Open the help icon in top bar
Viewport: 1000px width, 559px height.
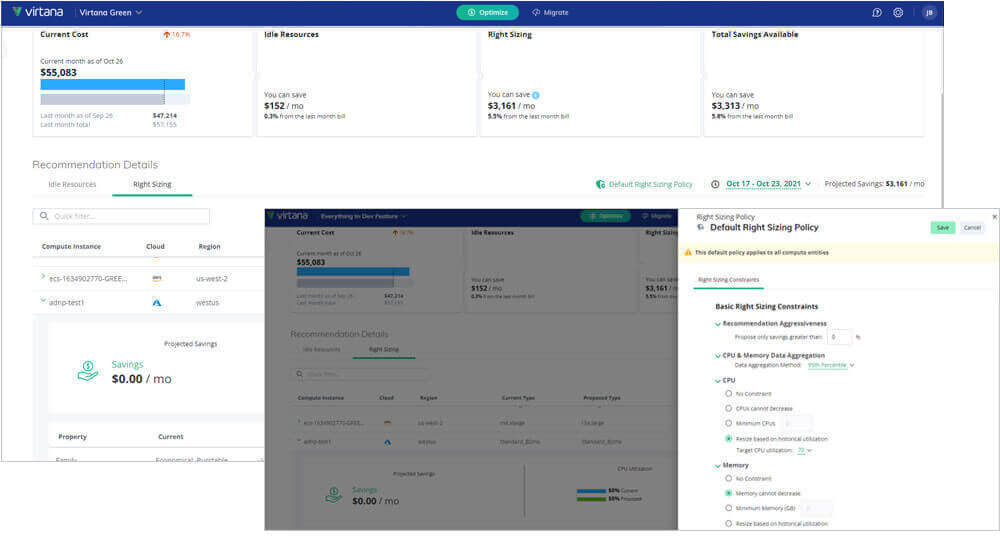point(877,12)
